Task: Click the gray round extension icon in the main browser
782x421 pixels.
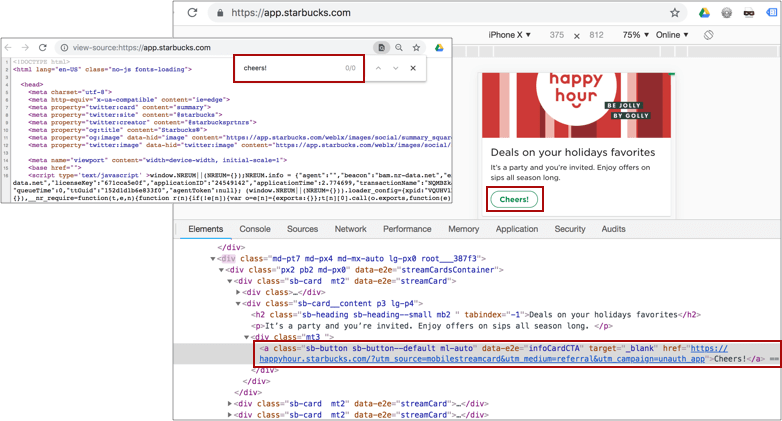Action: coord(727,13)
